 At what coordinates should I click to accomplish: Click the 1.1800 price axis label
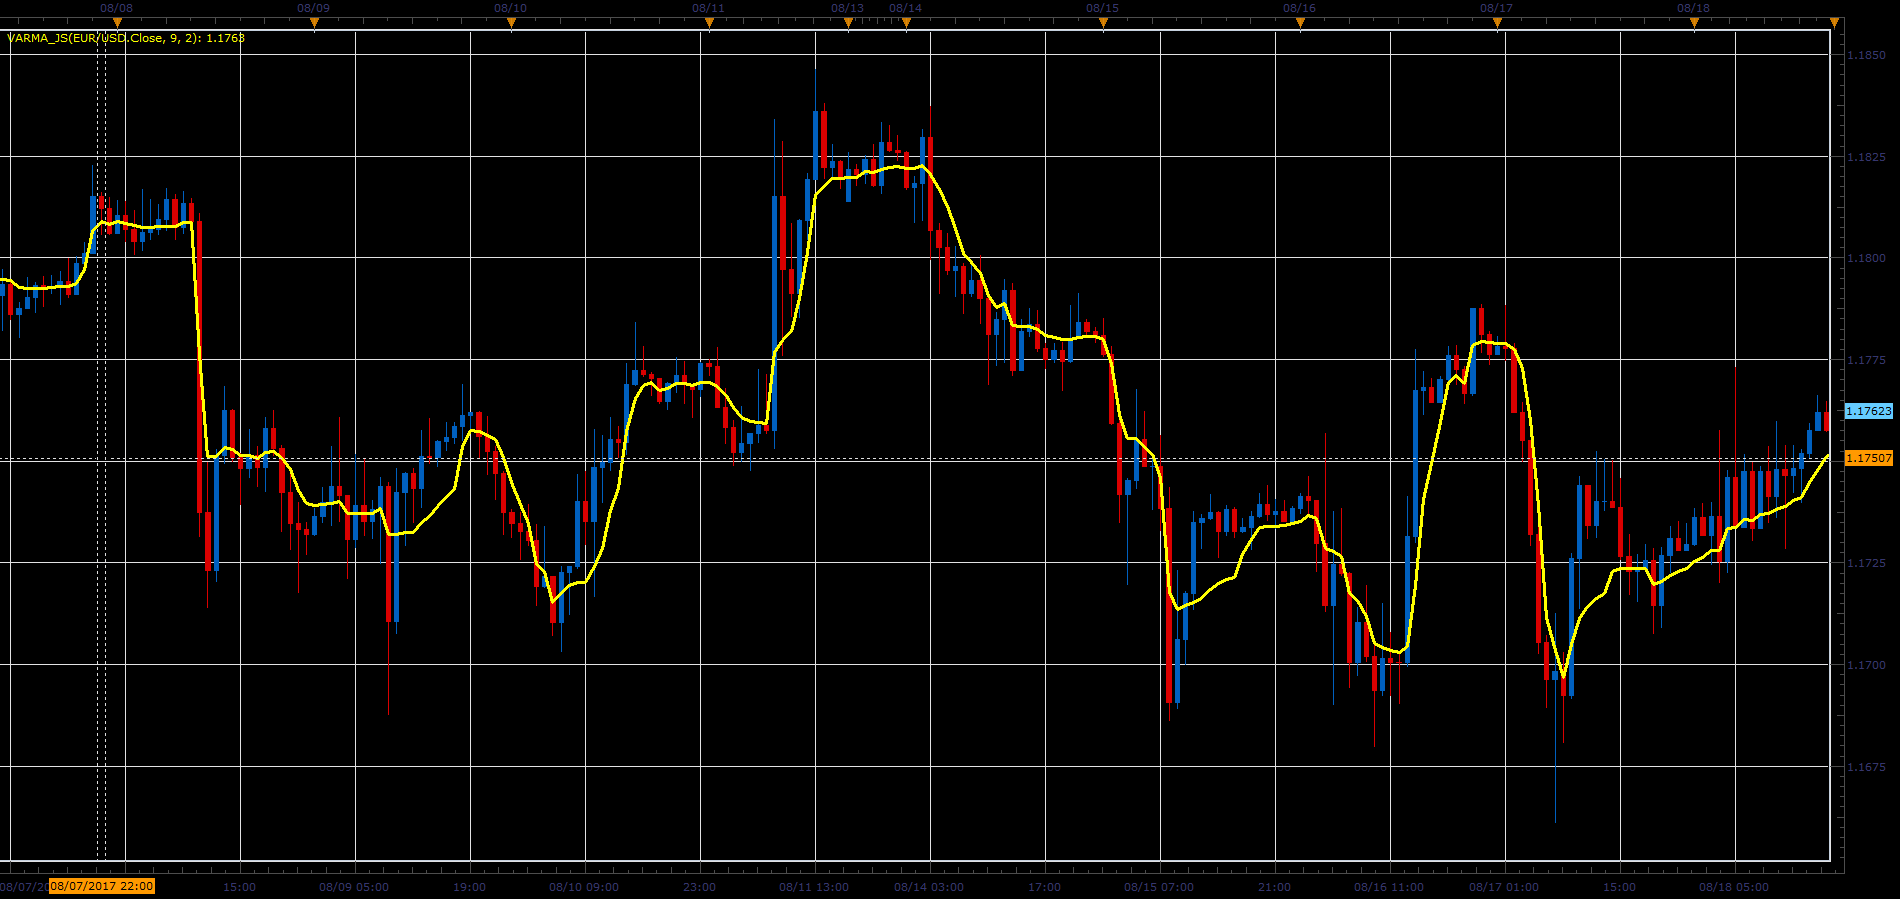click(x=1866, y=258)
